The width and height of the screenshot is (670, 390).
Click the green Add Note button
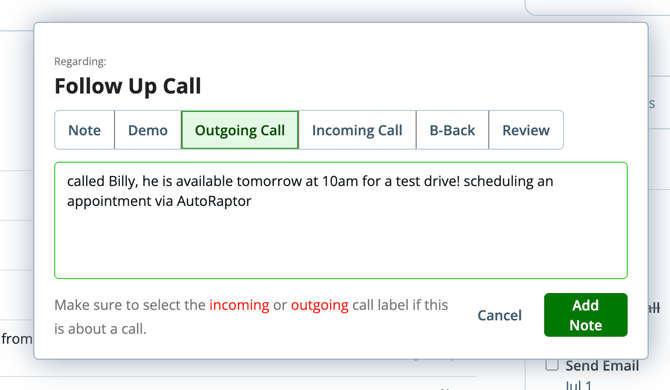tap(585, 315)
